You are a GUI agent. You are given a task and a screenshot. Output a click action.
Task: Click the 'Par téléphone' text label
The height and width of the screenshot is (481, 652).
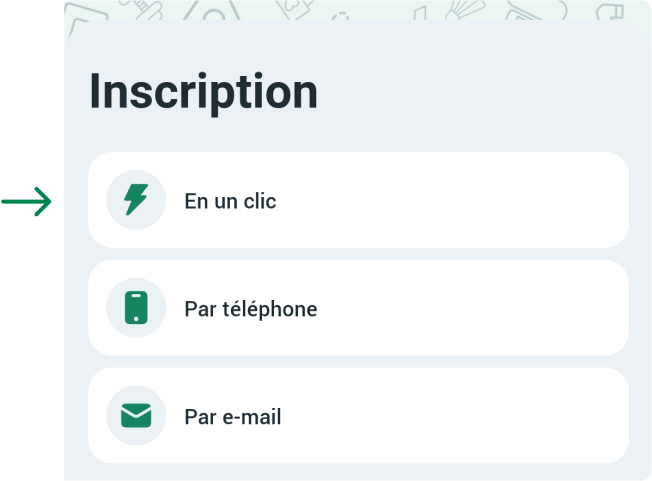point(250,309)
